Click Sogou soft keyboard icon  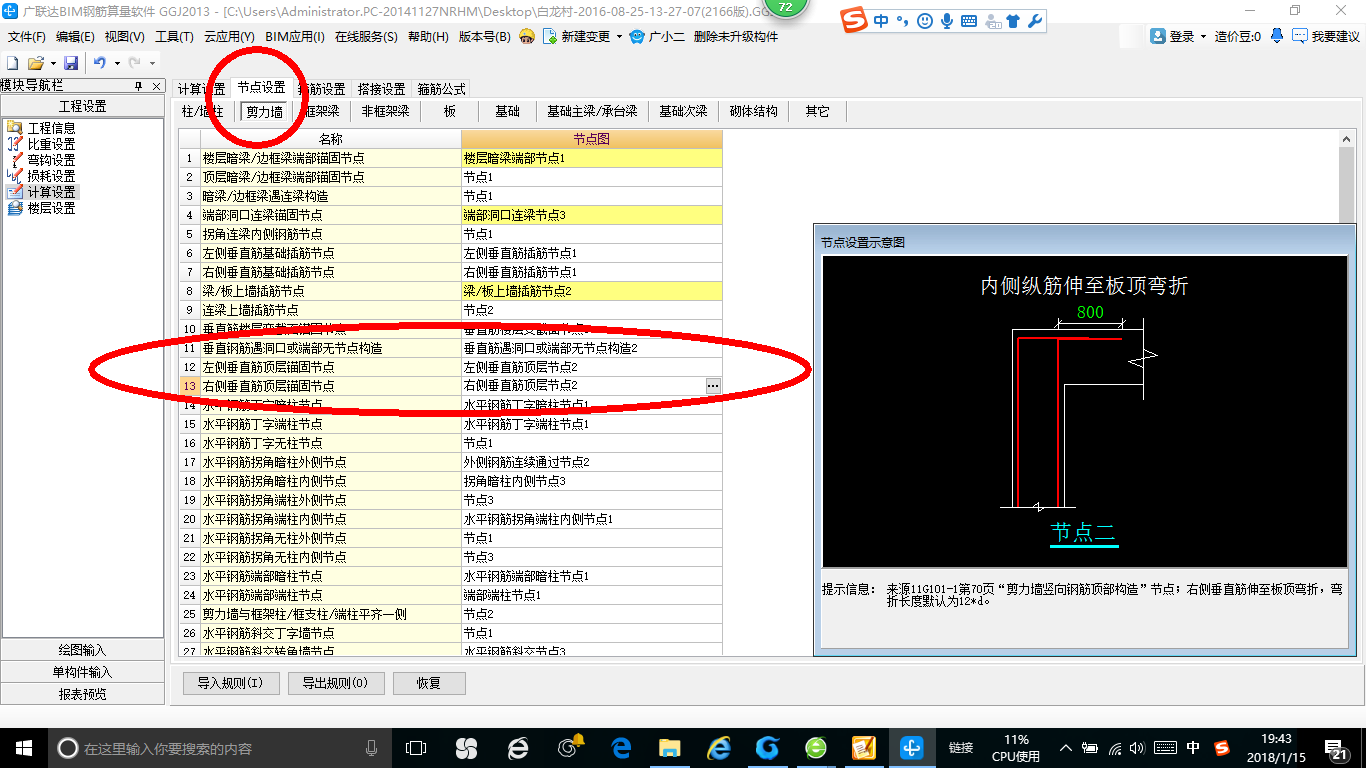click(x=969, y=20)
